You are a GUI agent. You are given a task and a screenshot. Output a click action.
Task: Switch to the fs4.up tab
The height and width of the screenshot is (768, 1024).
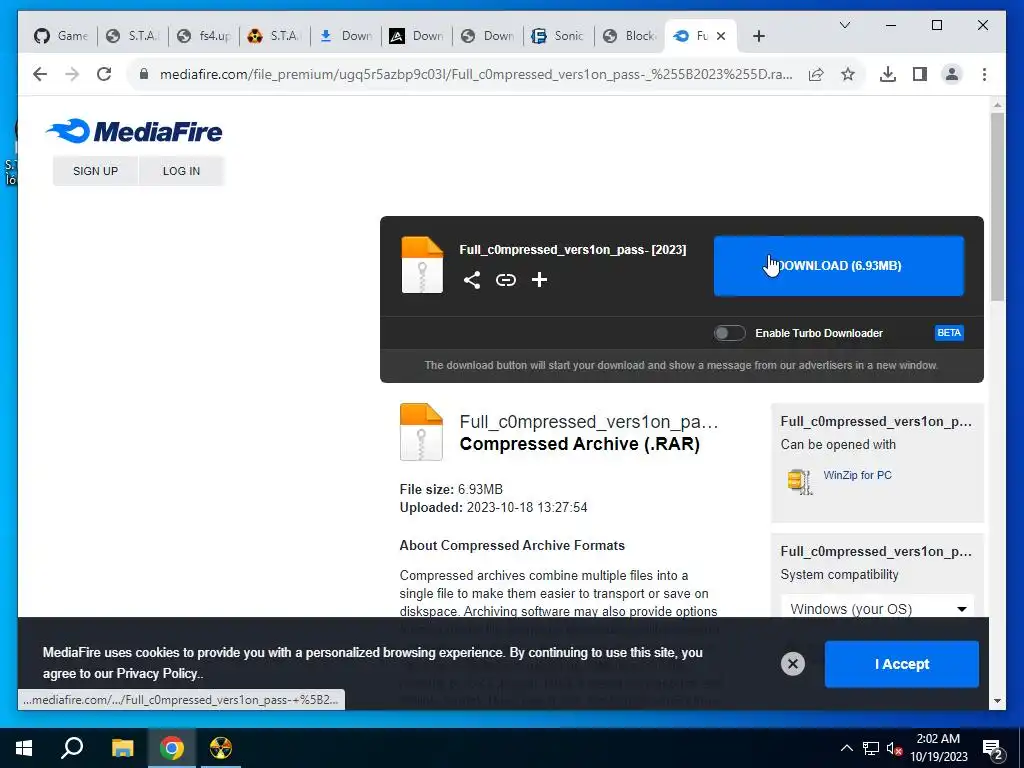204,36
